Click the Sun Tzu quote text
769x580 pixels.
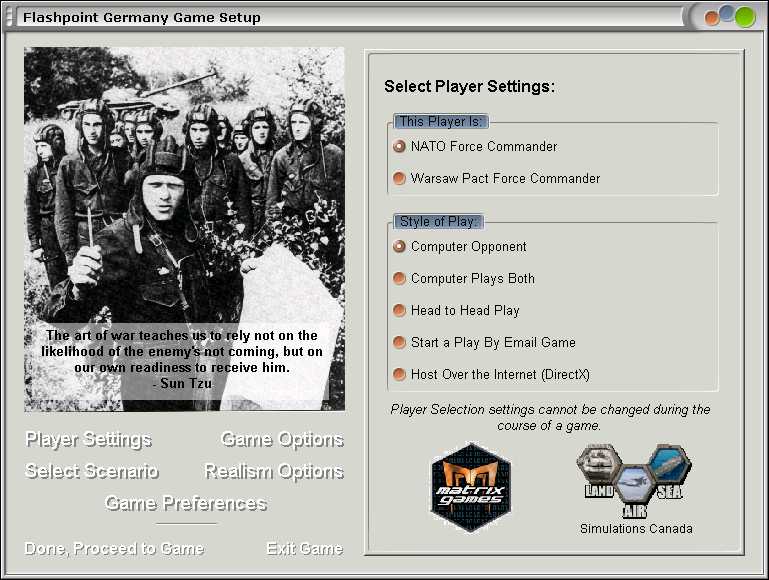coord(182,359)
